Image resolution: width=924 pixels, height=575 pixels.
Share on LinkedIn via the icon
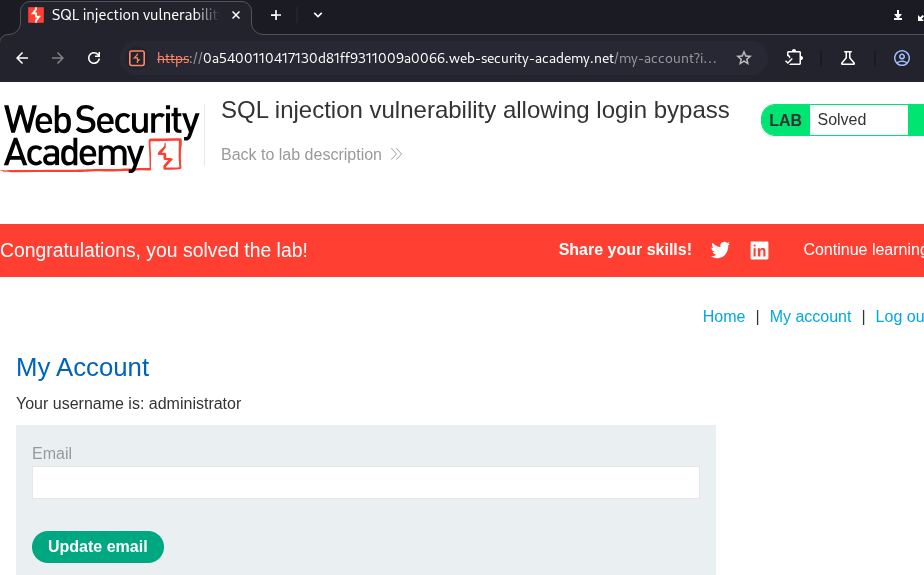(759, 250)
